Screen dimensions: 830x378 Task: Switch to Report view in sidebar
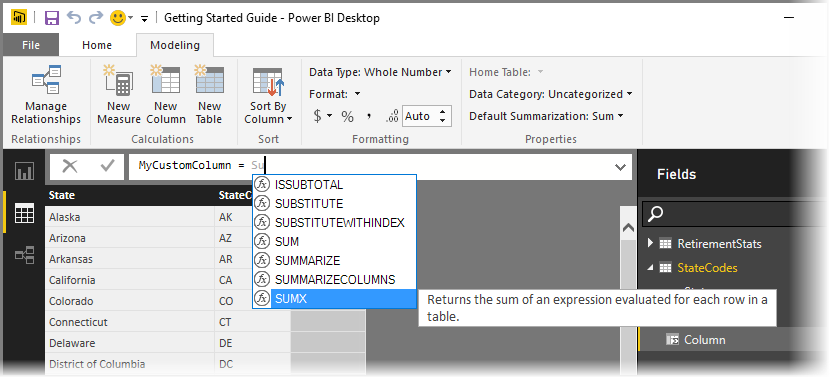point(24,170)
